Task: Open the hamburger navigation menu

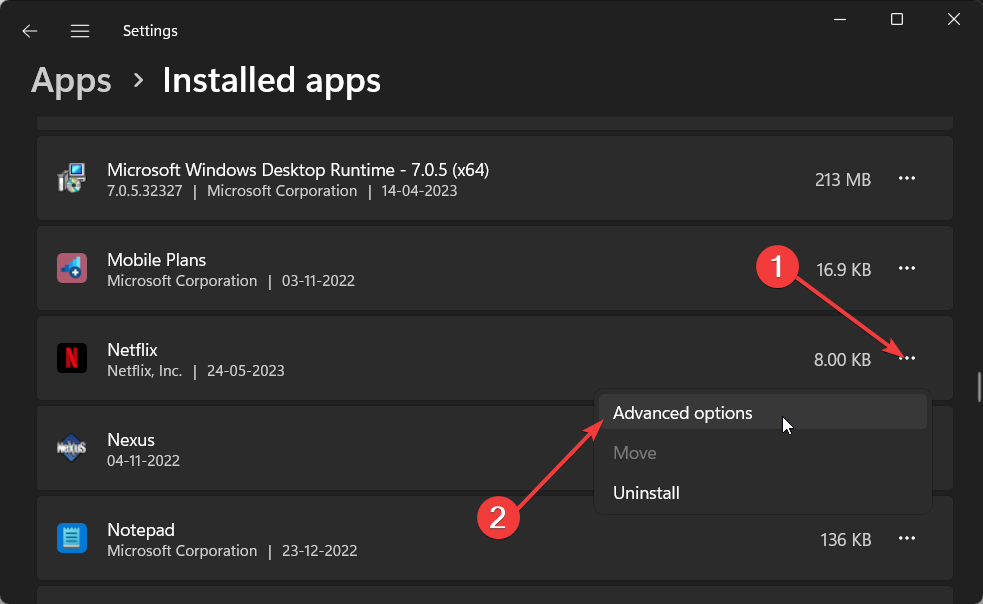Action: tap(80, 31)
